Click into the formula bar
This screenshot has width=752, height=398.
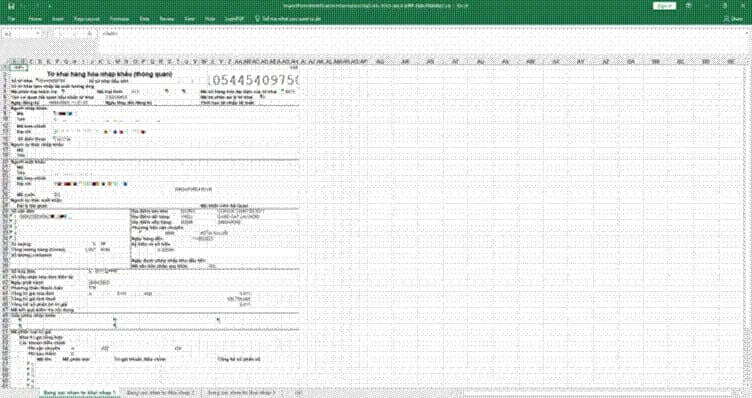(422, 34)
